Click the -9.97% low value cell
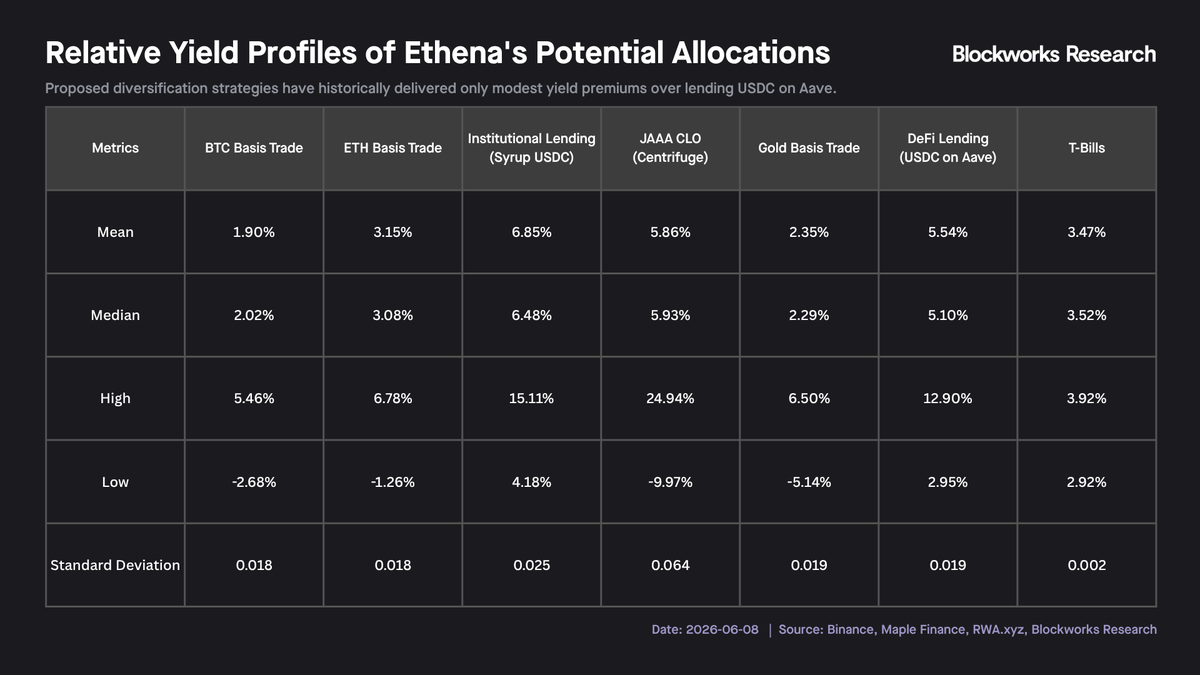1200x675 pixels. 670,482
